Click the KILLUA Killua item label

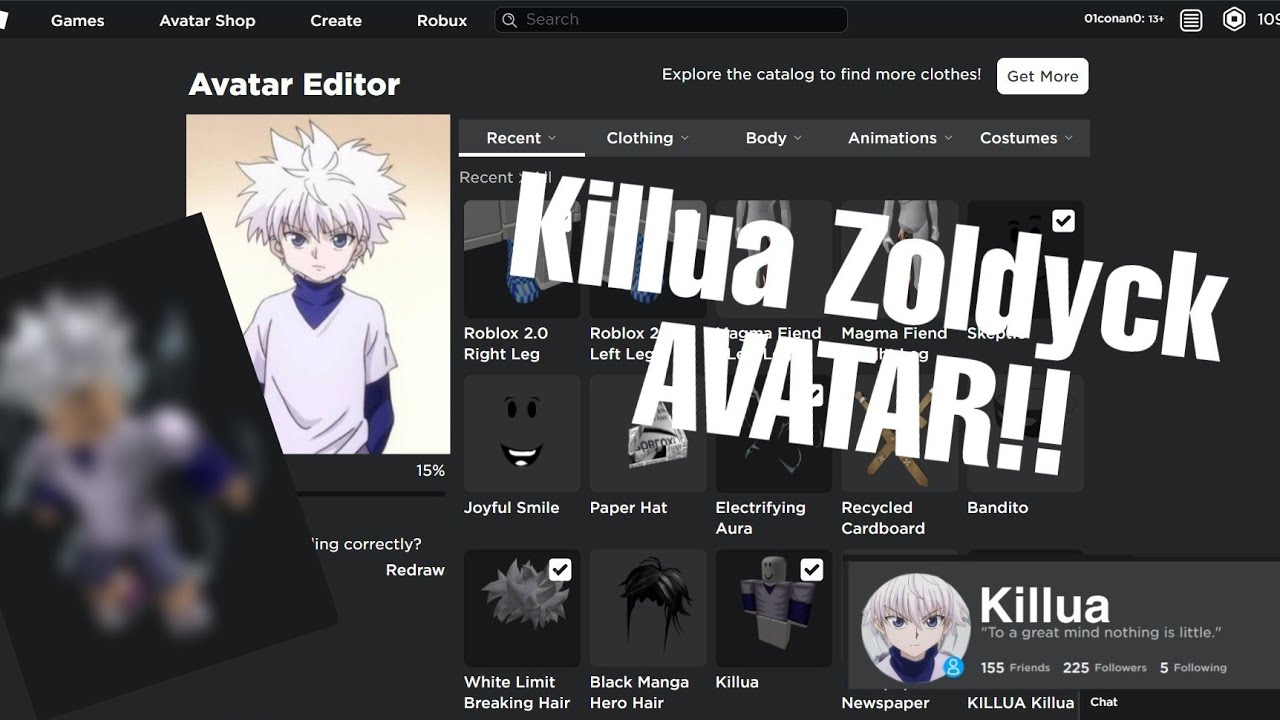pyautogui.click(x=1020, y=703)
